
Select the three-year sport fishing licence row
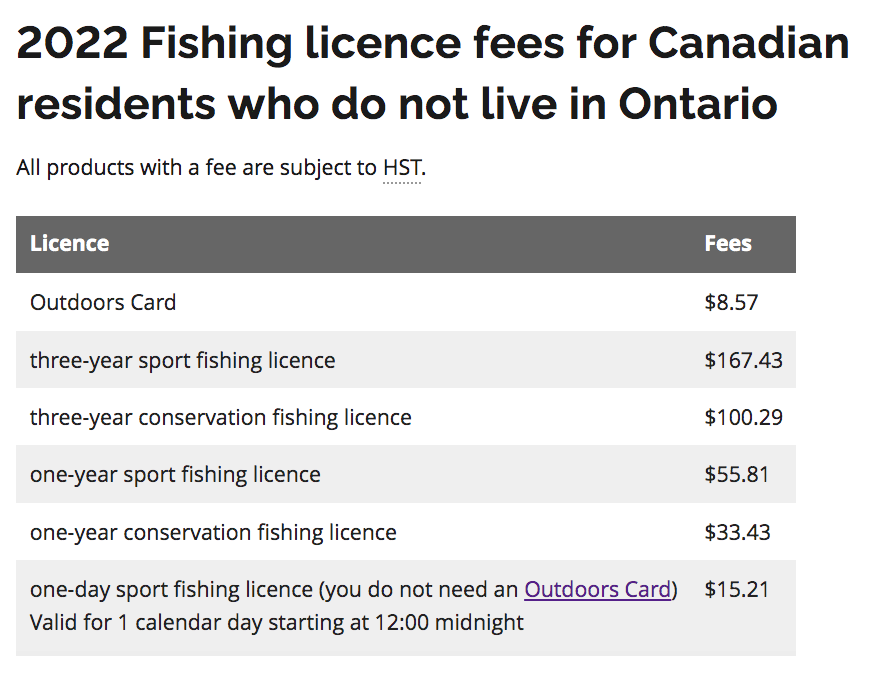(x=183, y=360)
